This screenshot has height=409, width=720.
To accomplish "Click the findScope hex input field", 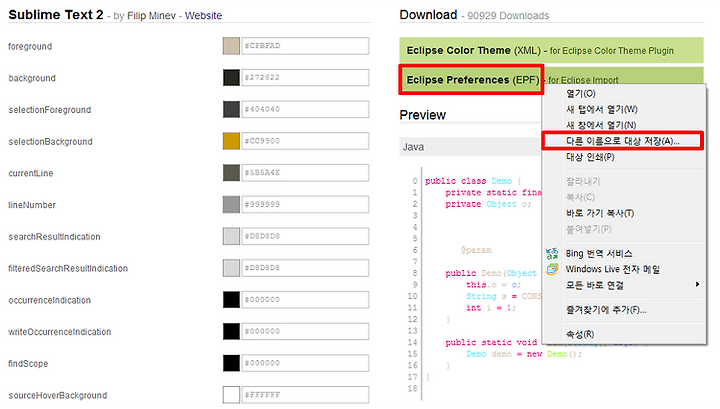I will click(305, 363).
